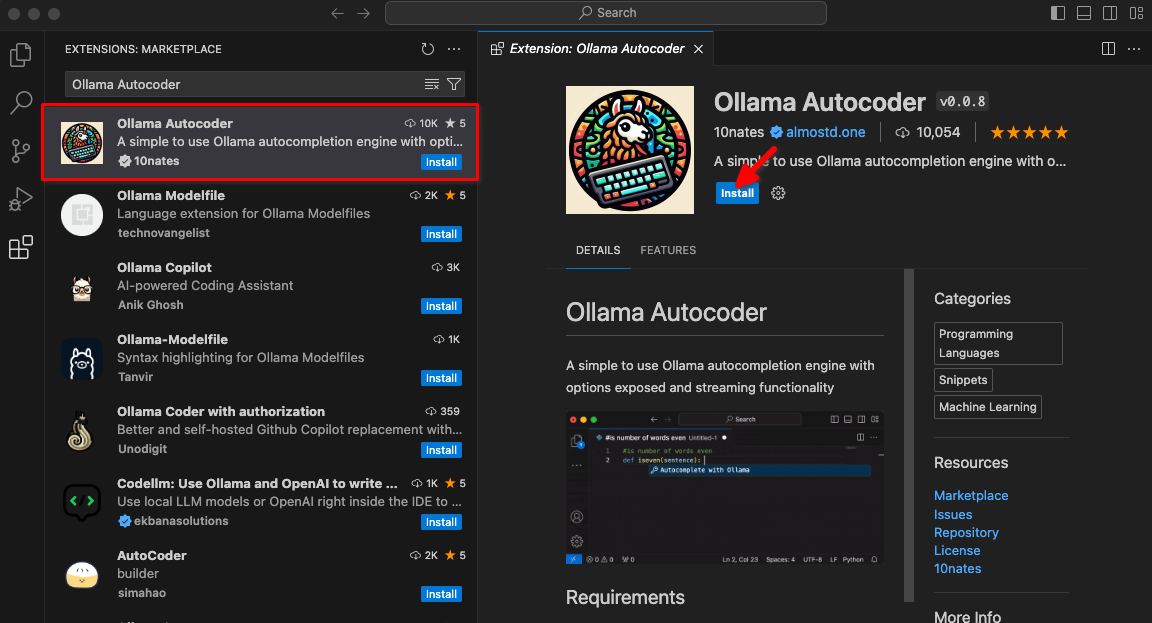Clear extensions search results
Screen dimensions: 1152x623
(432, 84)
